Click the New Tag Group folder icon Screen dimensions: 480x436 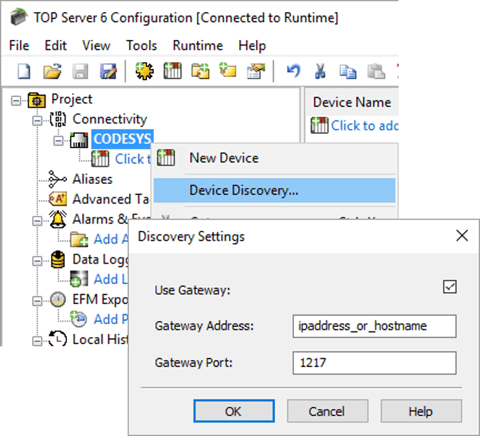(200, 71)
